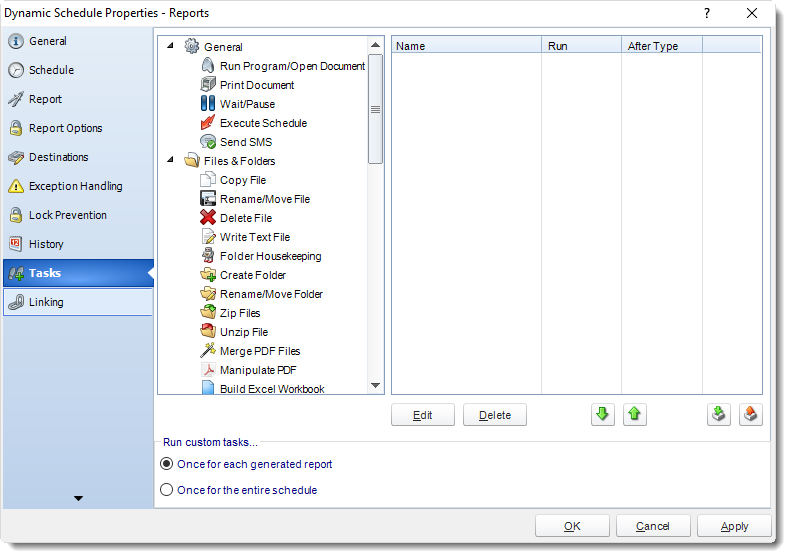Sort by the Run column header
Screen dimensions: 791x558
pyautogui.click(x=582, y=45)
